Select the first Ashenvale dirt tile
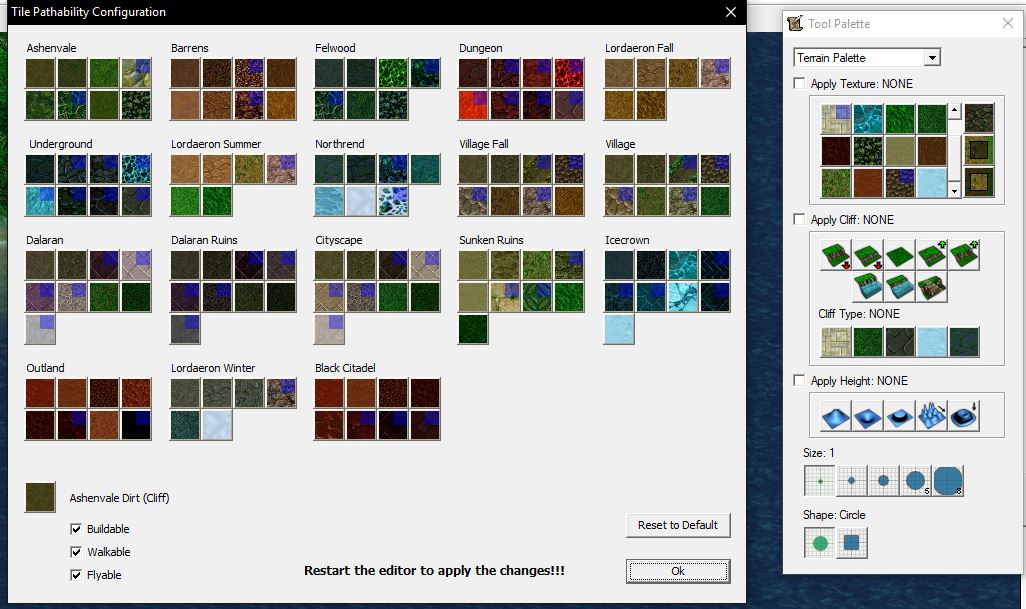 click(40, 73)
